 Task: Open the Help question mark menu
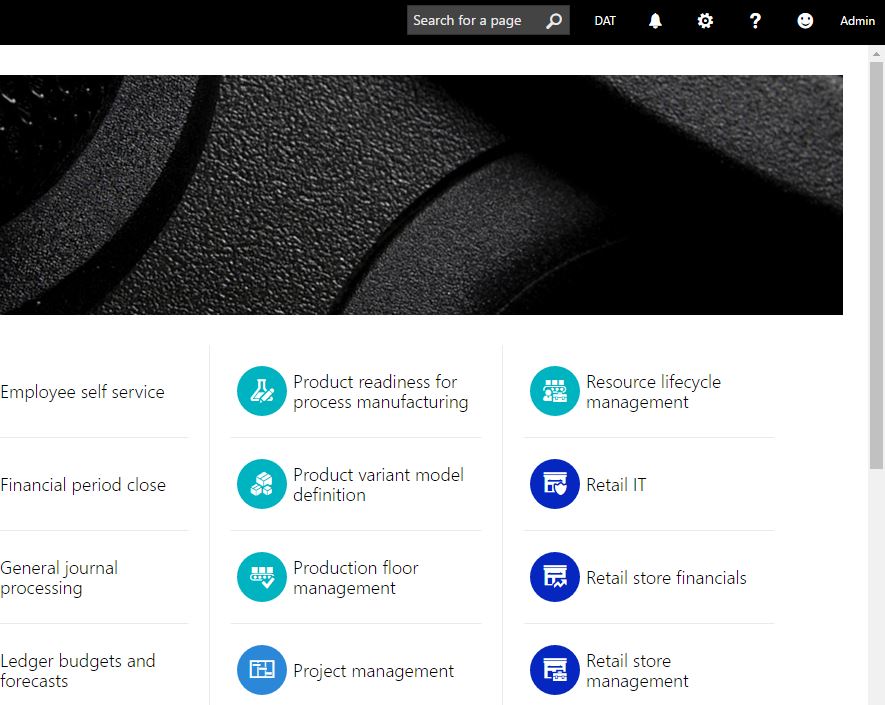(x=755, y=21)
